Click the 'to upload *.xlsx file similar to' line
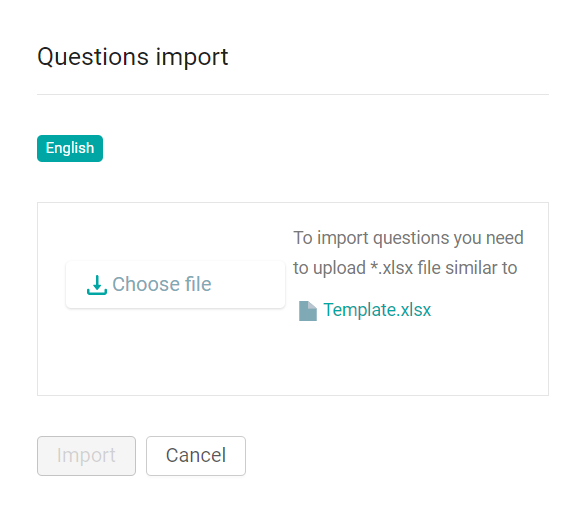 [405, 268]
